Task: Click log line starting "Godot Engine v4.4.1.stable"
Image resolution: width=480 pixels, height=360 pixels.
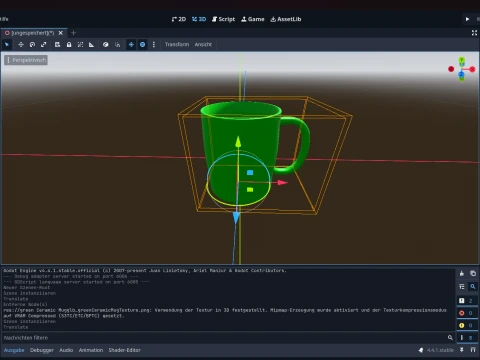Action: pyautogui.click(x=145, y=270)
